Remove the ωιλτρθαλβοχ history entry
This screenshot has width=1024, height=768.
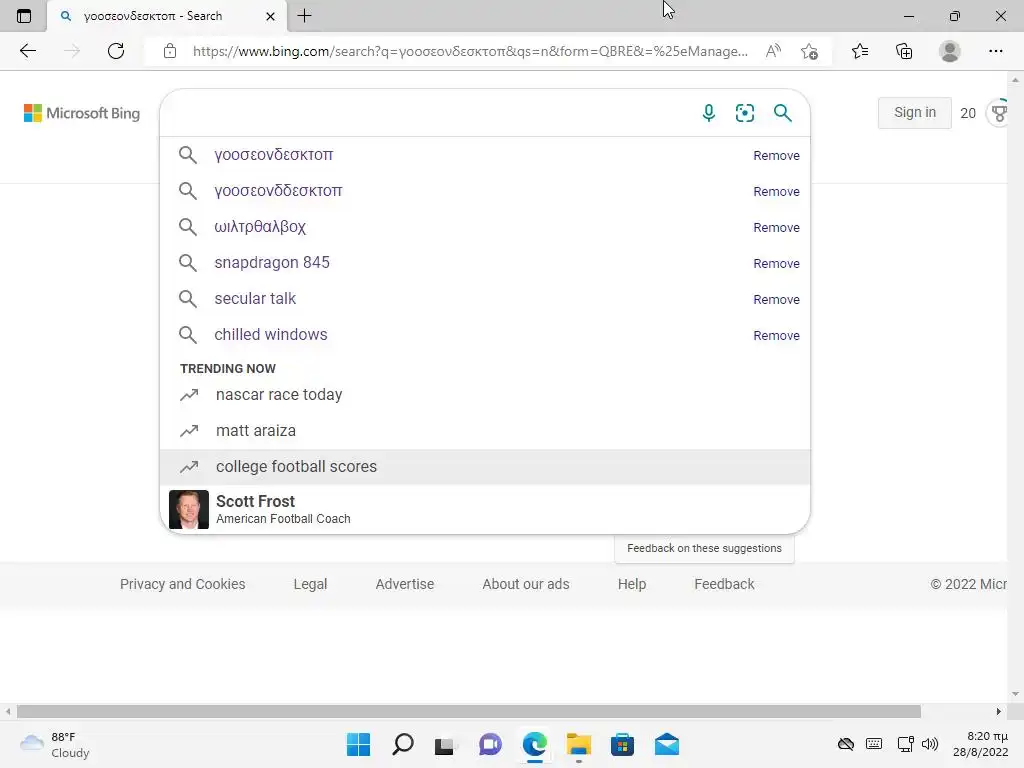(776, 227)
